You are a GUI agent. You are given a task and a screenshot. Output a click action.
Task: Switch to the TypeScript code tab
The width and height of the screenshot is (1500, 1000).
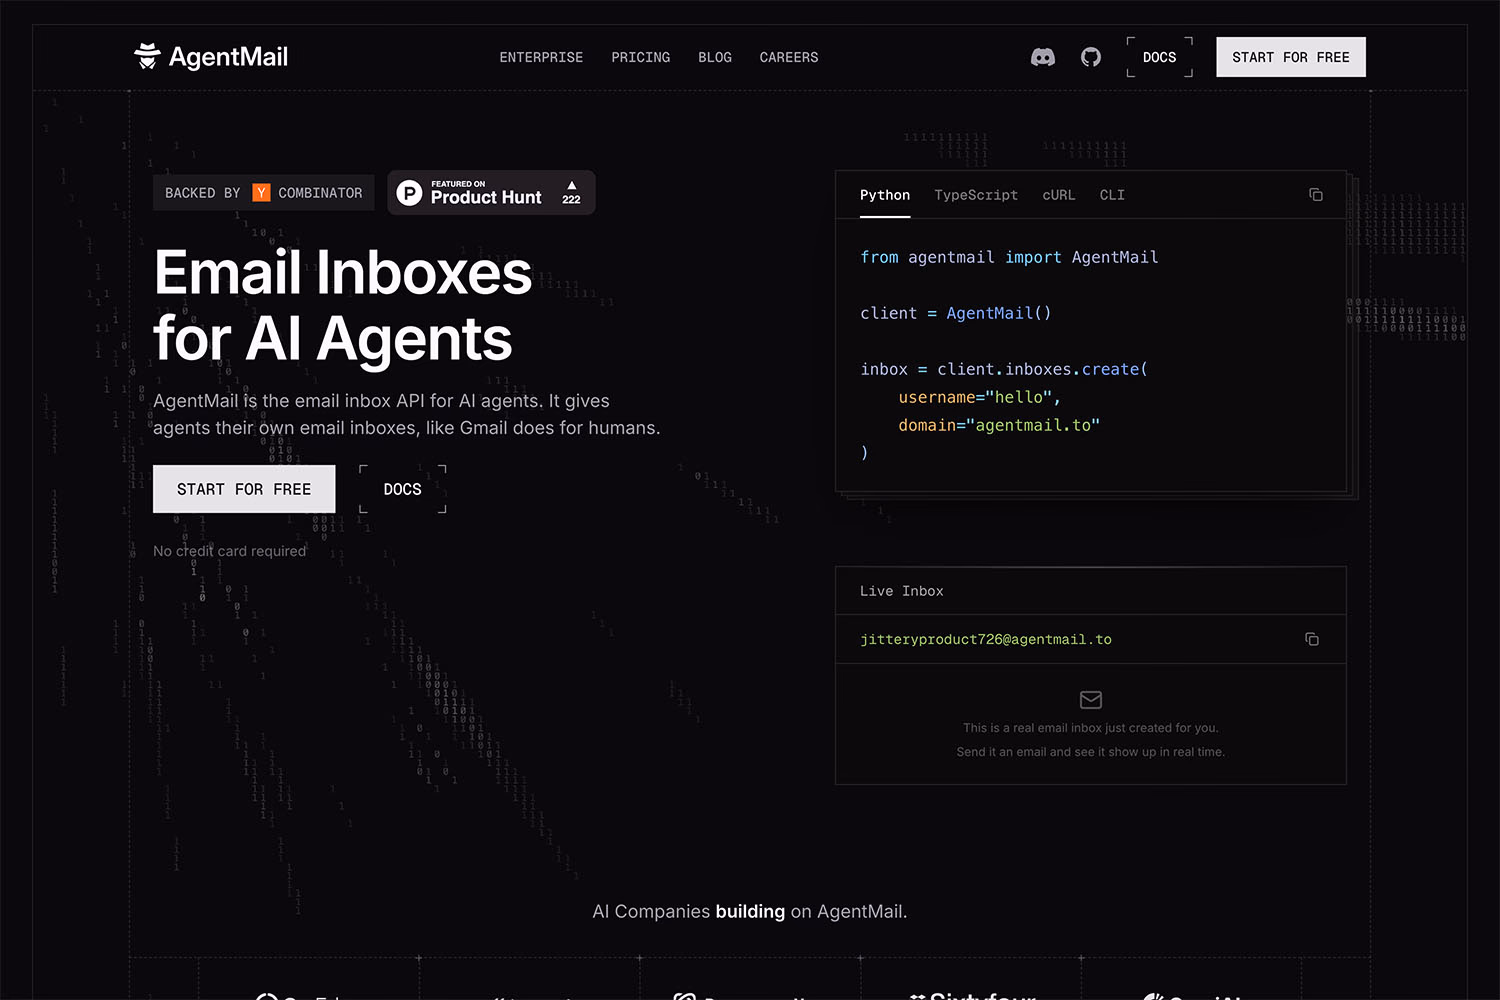point(976,195)
